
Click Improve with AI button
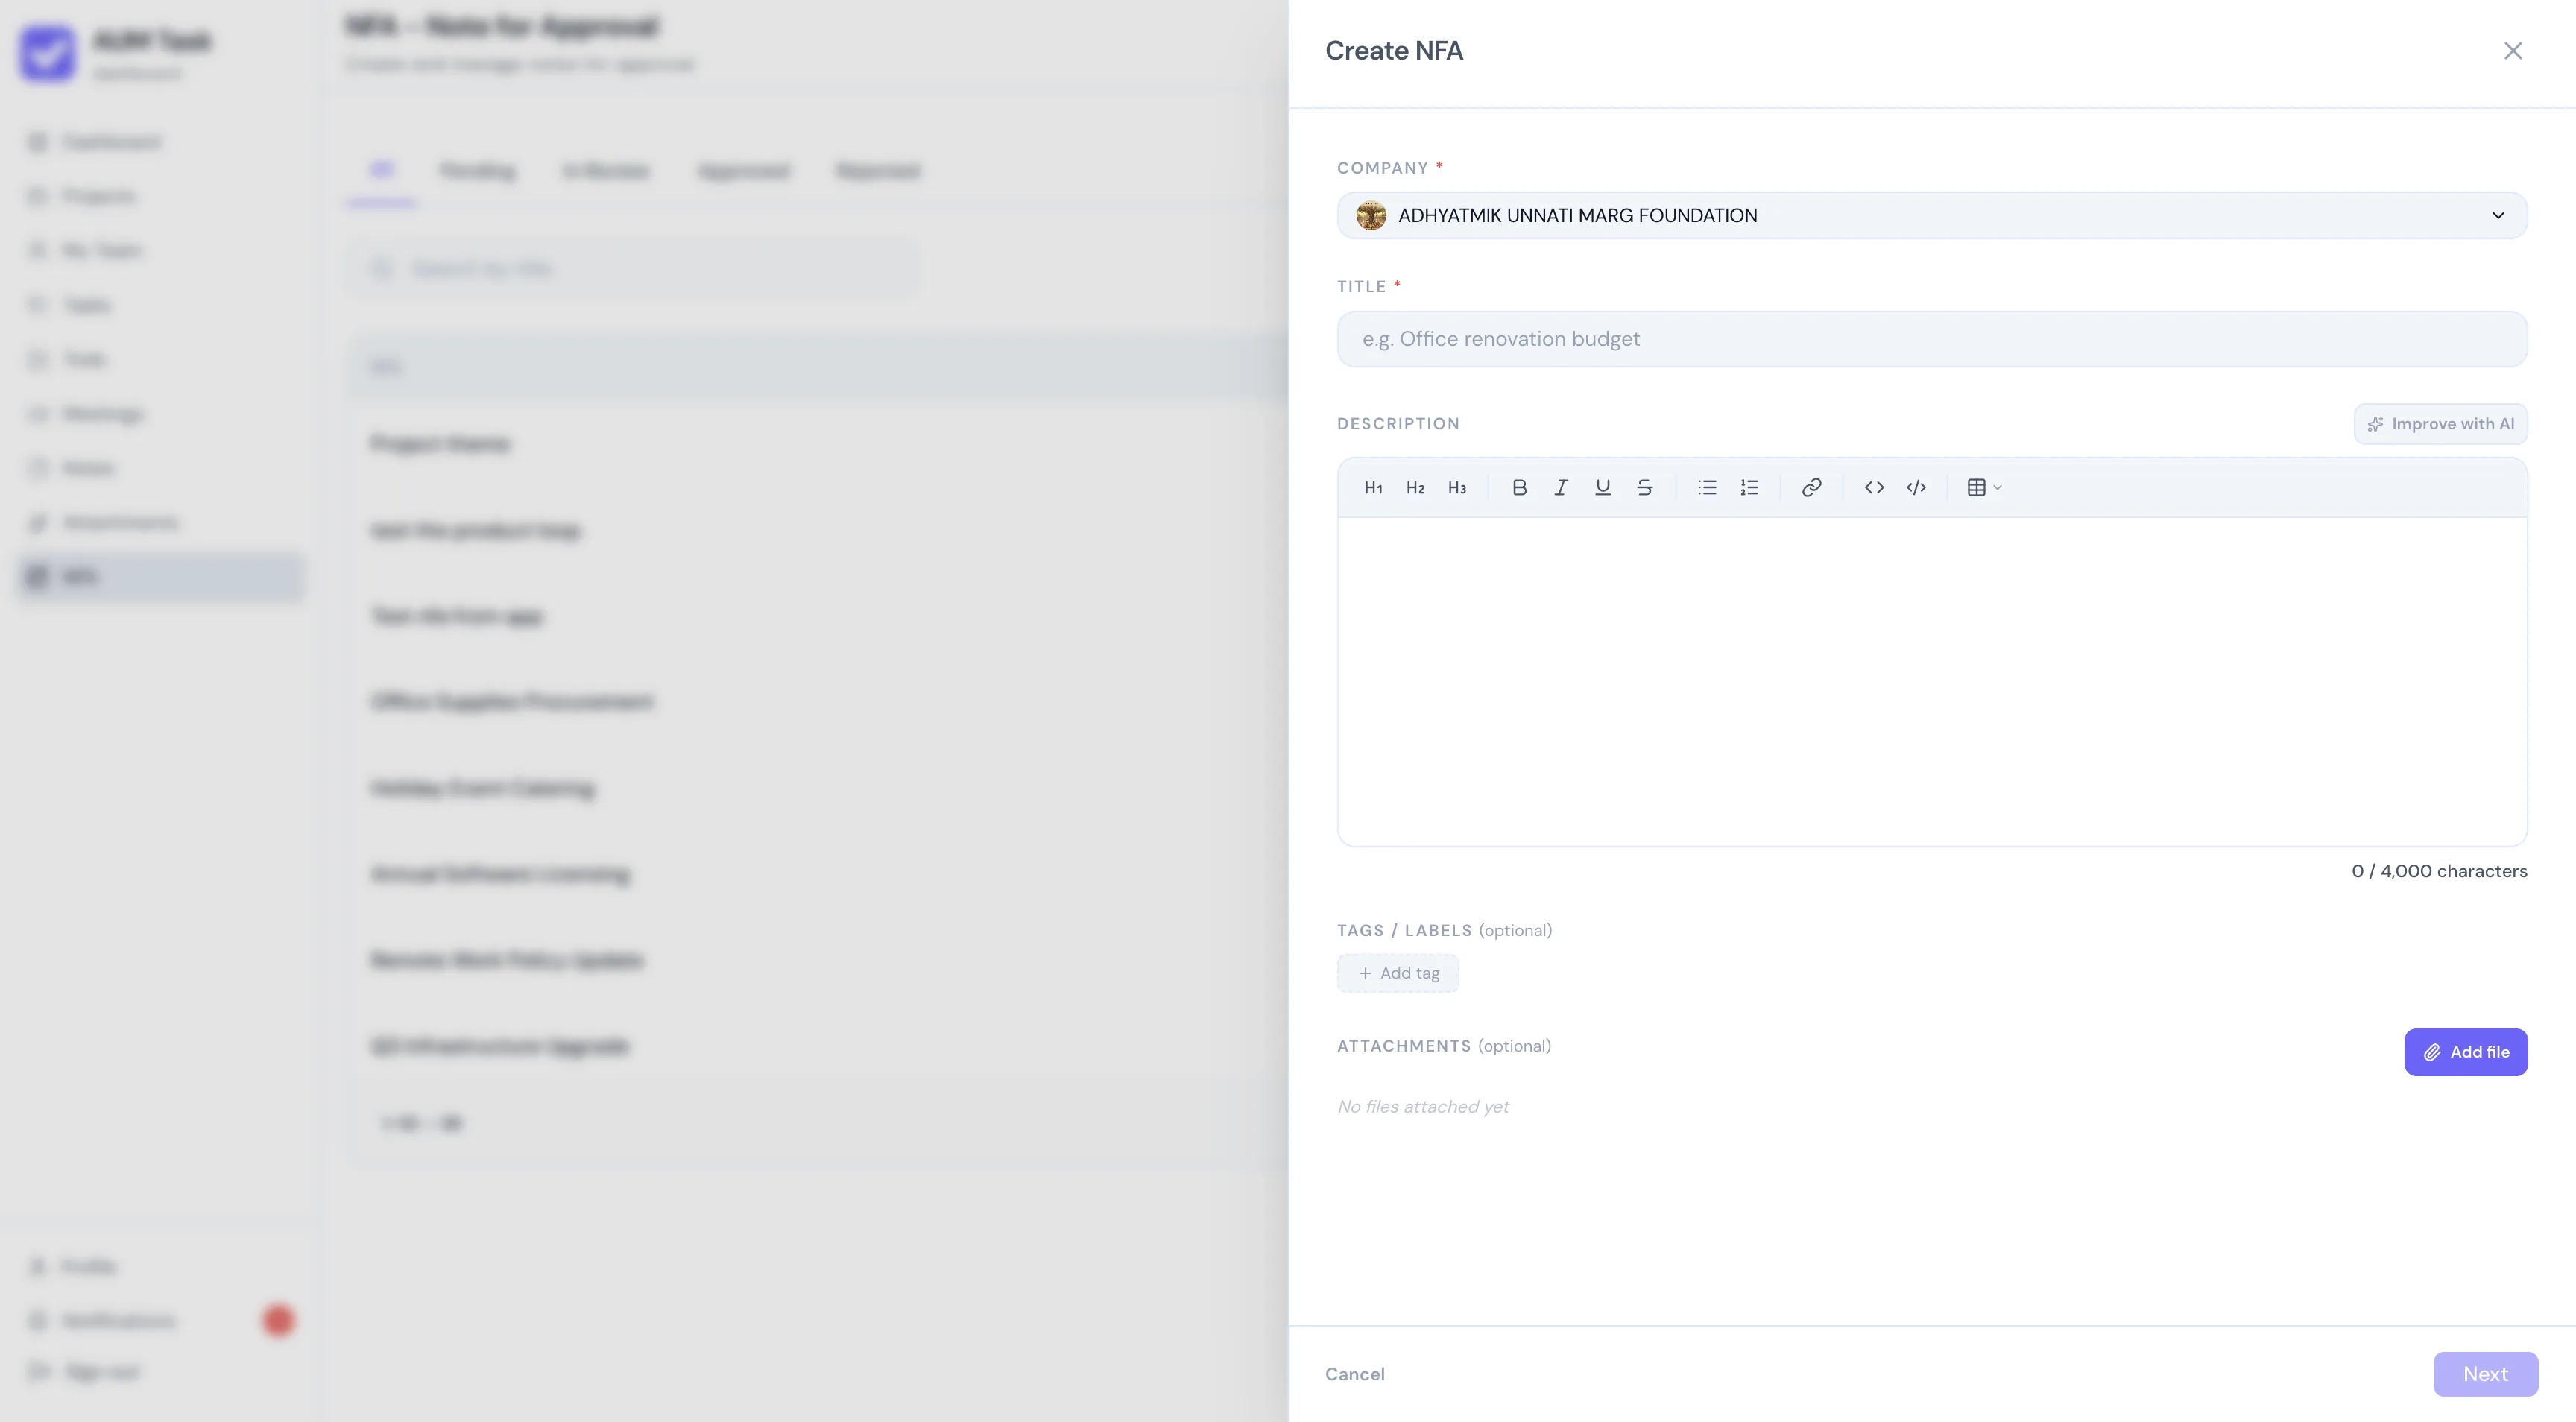pyautogui.click(x=2441, y=424)
